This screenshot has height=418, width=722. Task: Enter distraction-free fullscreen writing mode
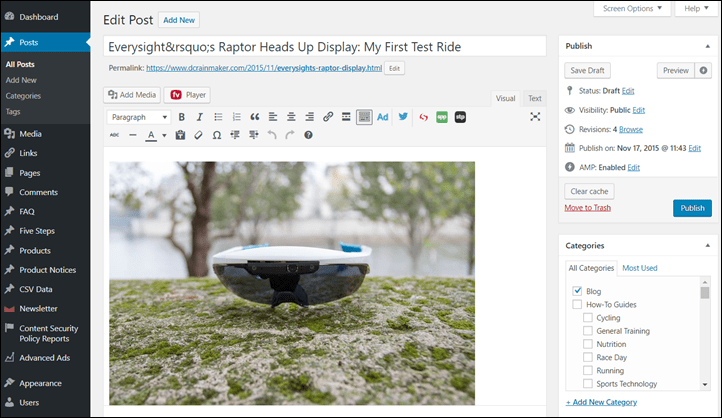point(535,117)
